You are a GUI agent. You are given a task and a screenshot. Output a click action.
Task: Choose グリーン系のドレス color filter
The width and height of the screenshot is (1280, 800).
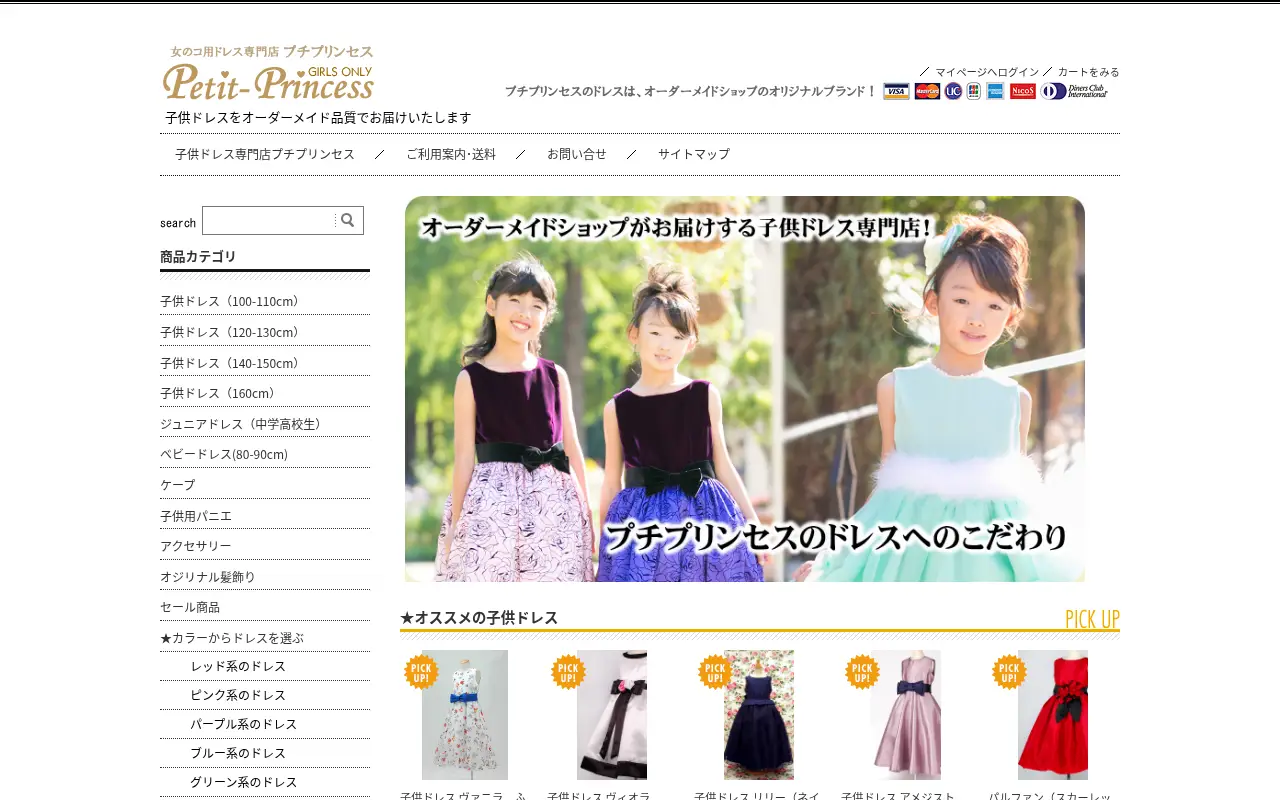243,782
